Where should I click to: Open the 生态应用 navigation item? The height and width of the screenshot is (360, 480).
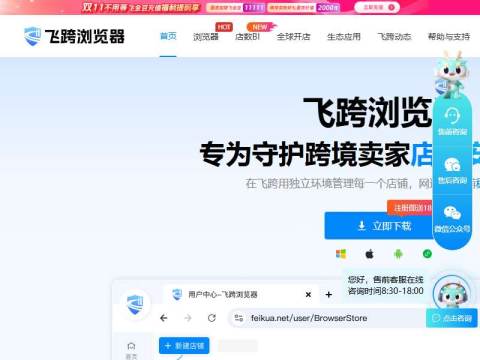pos(344,37)
